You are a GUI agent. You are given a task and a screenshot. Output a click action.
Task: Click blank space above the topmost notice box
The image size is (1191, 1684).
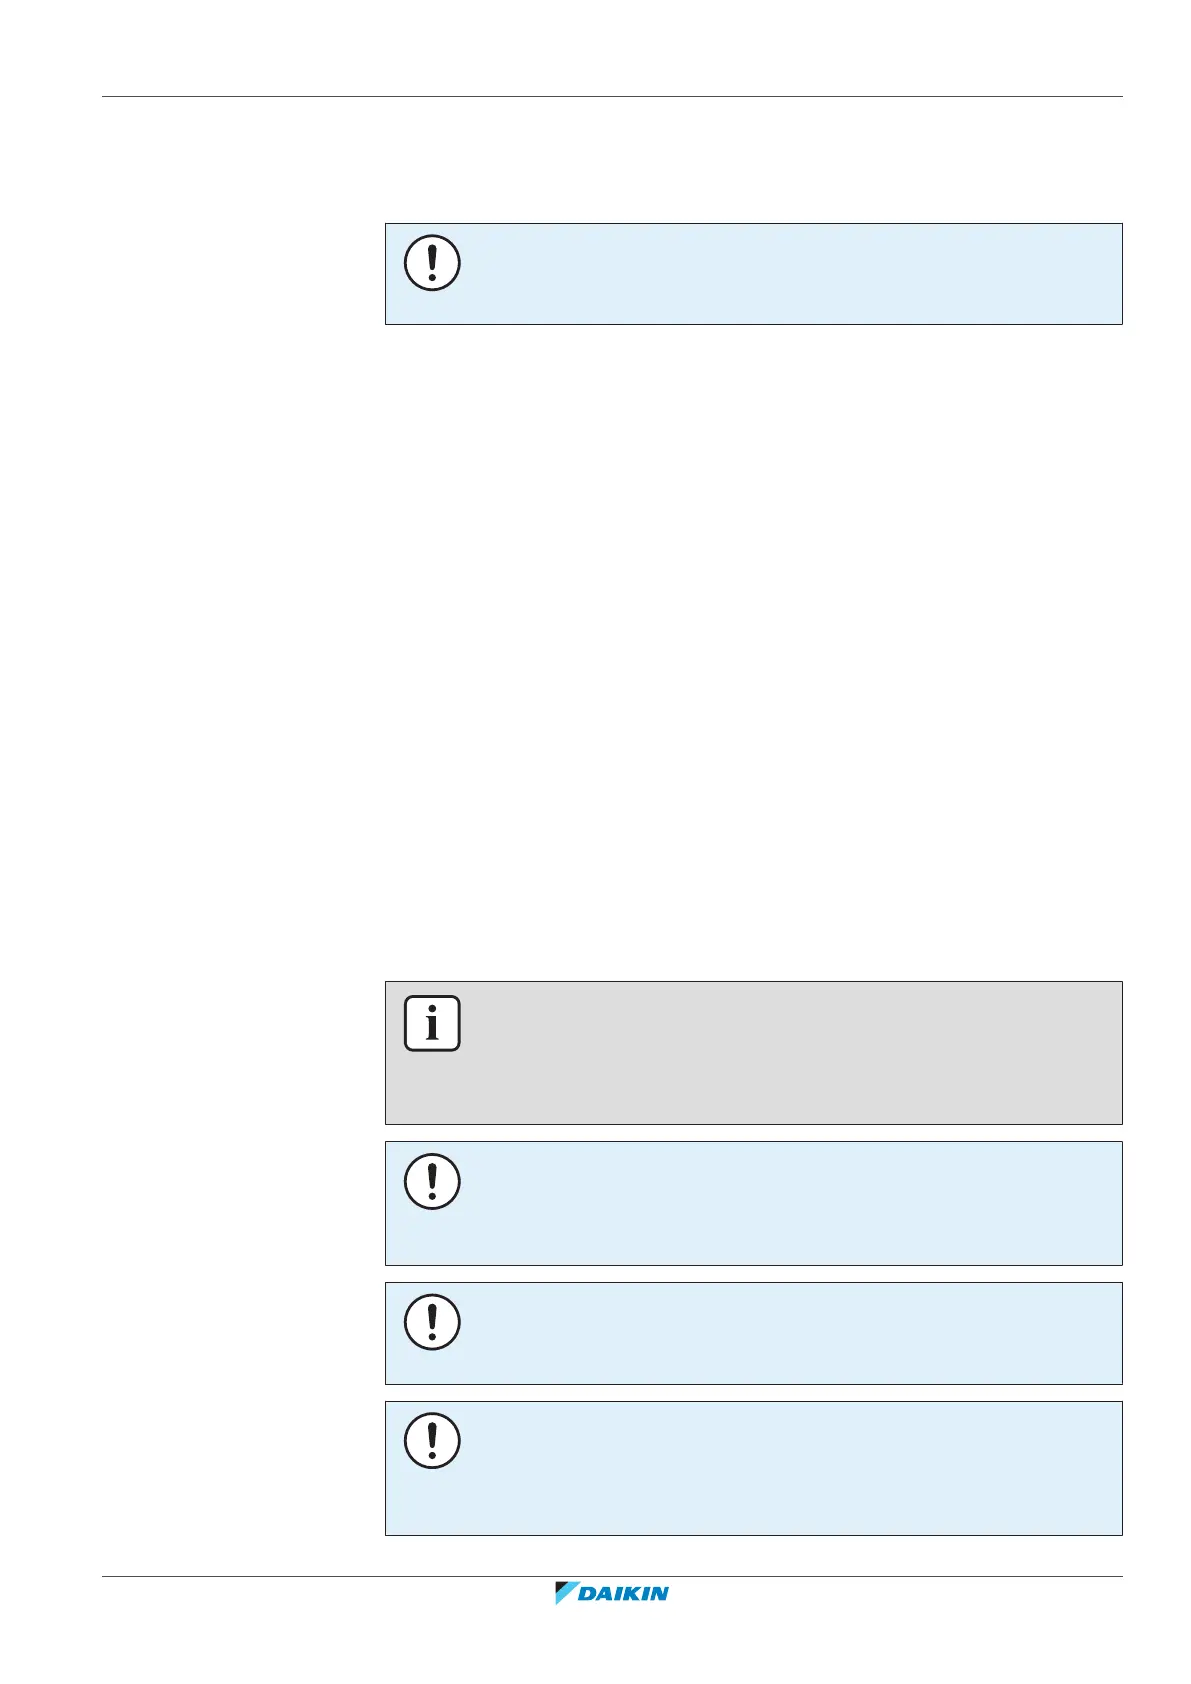(x=750, y=160)
